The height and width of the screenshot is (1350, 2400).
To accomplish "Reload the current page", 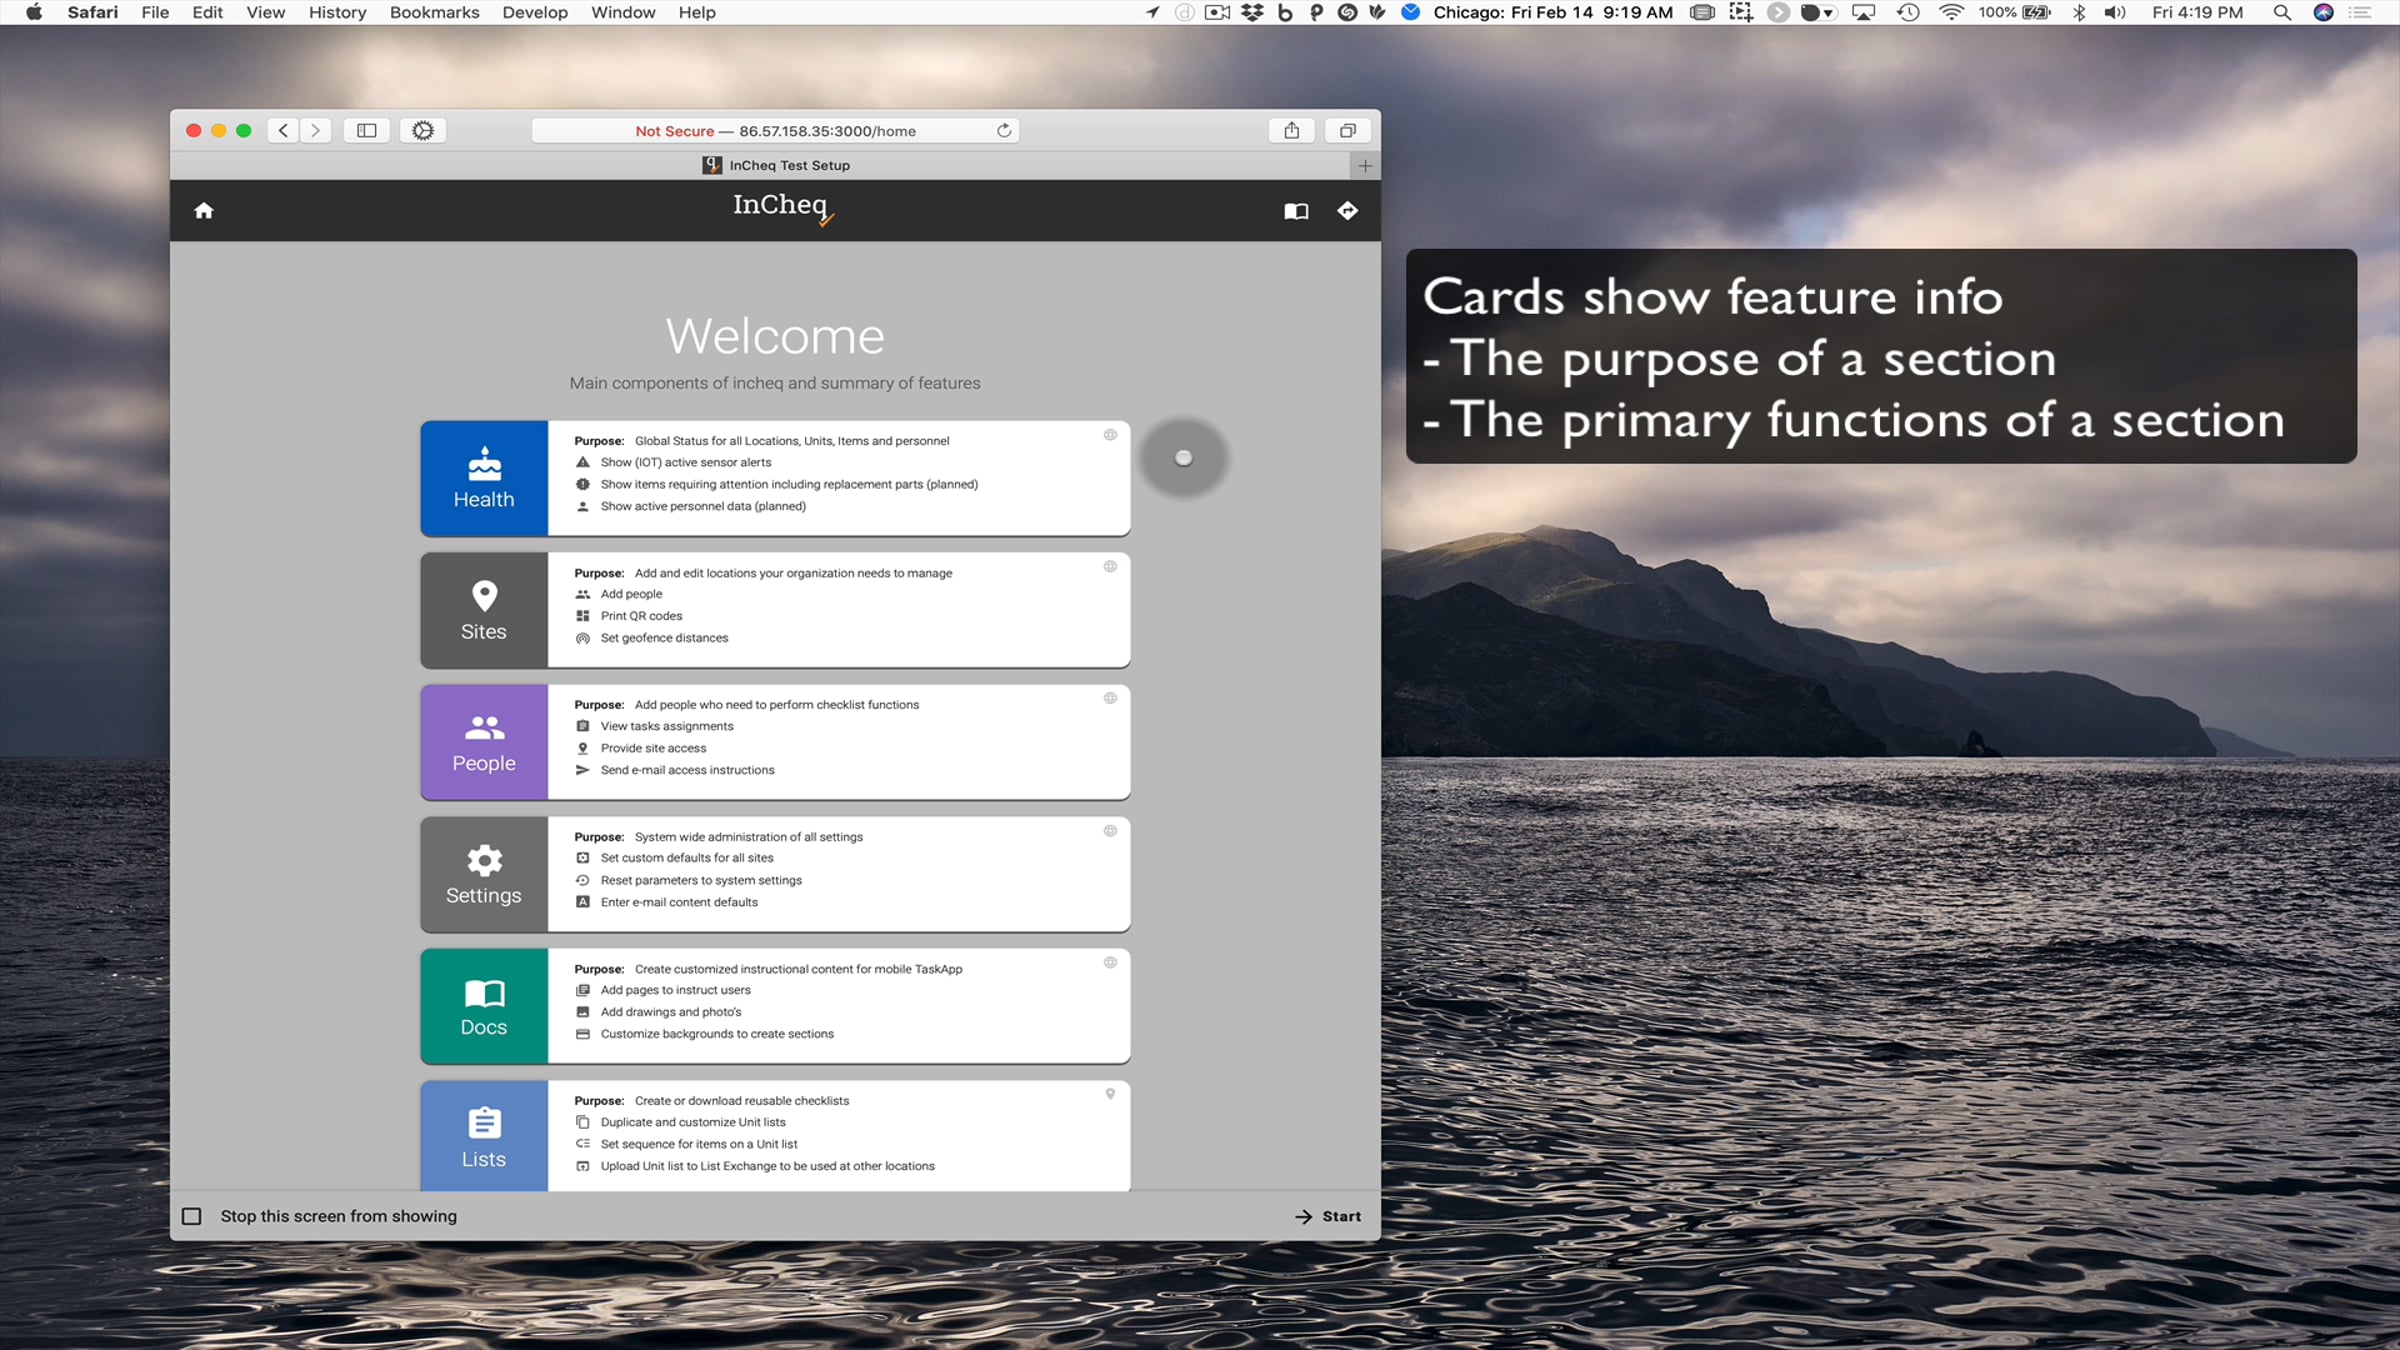I will click(x=1004, y=131).
